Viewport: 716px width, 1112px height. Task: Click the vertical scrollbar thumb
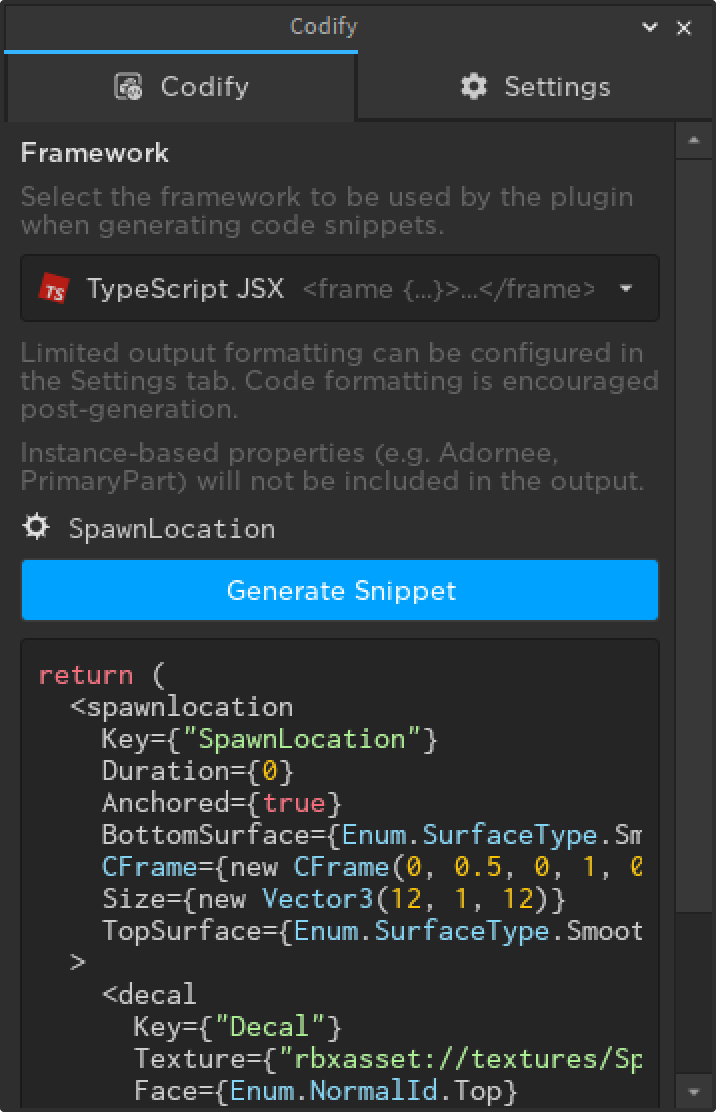point(694,535)
